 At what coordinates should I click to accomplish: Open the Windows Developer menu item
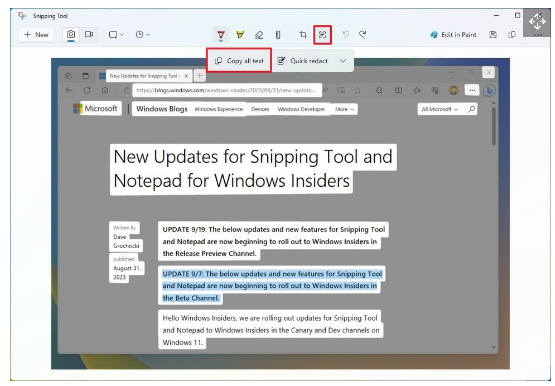[301, 109]
